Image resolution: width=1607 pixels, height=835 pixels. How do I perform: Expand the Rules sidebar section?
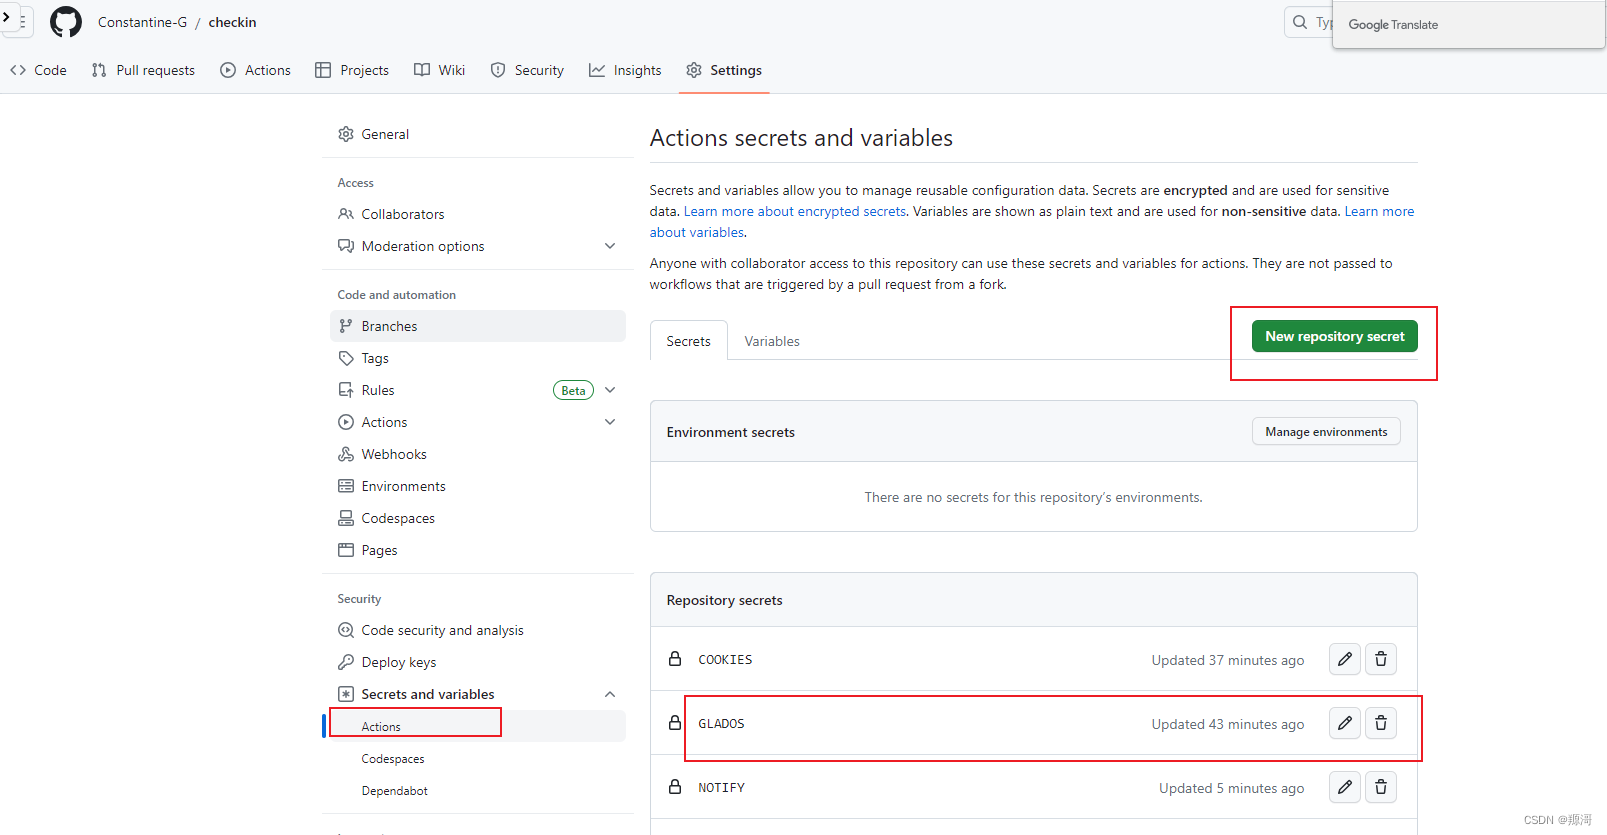pos(610,390)
